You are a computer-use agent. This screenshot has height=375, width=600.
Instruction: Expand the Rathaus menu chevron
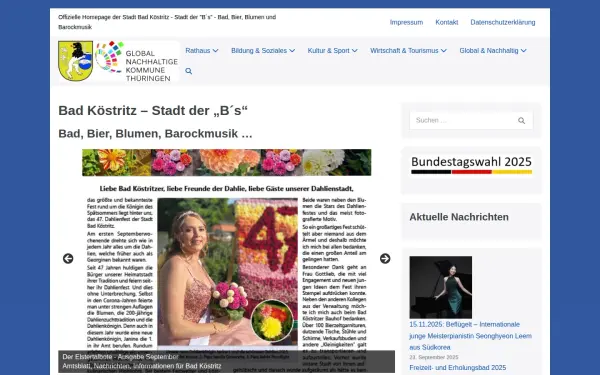(215, 51)
